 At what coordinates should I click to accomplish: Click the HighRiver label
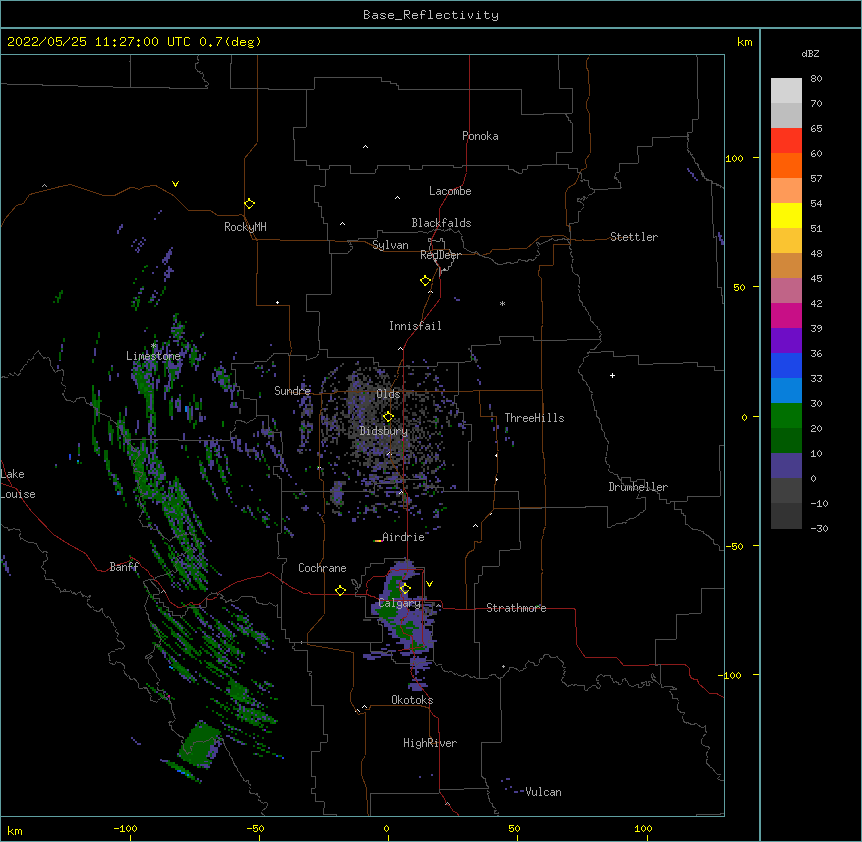430,743
